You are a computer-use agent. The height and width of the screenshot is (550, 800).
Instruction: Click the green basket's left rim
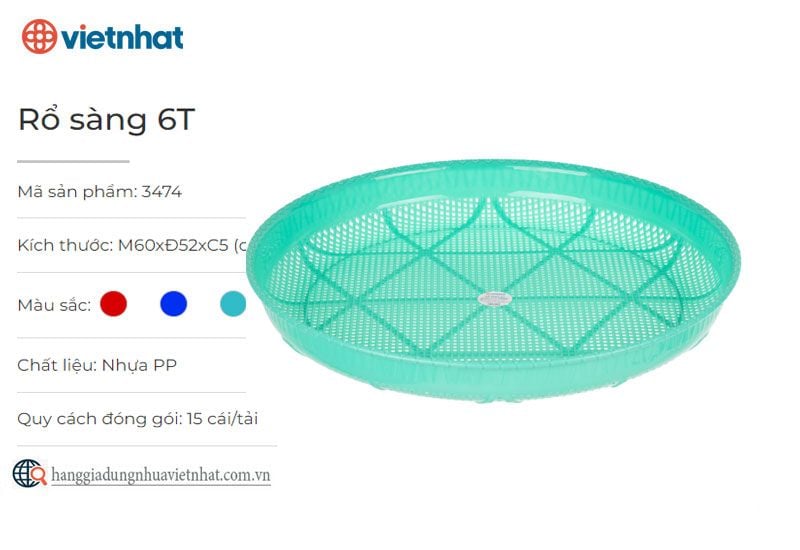pyautogui.click(x=258, y=262)
